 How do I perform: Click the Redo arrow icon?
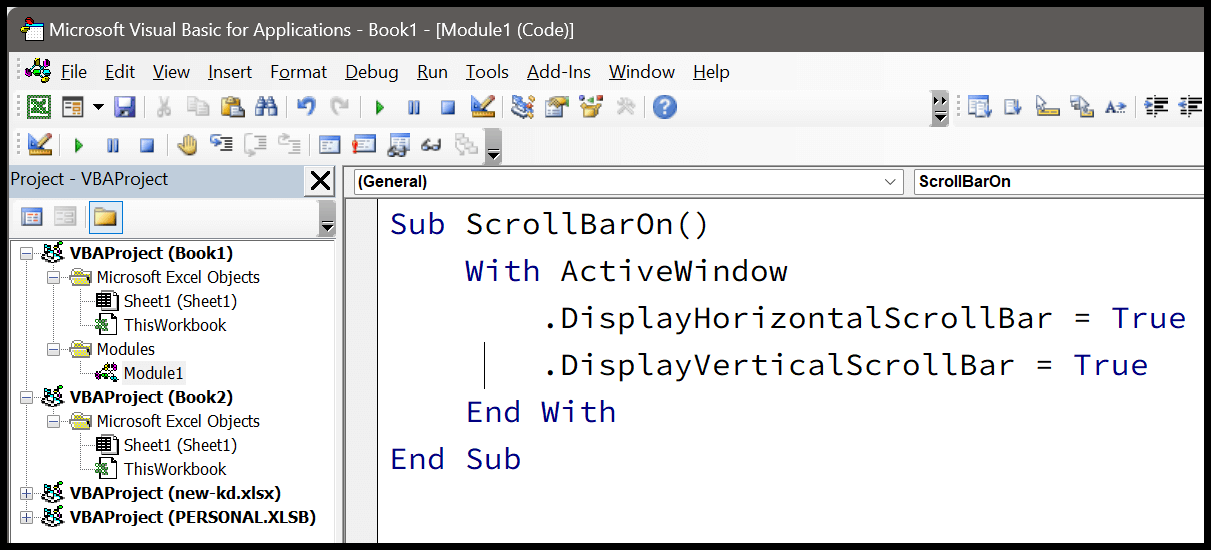coord(340,107)
